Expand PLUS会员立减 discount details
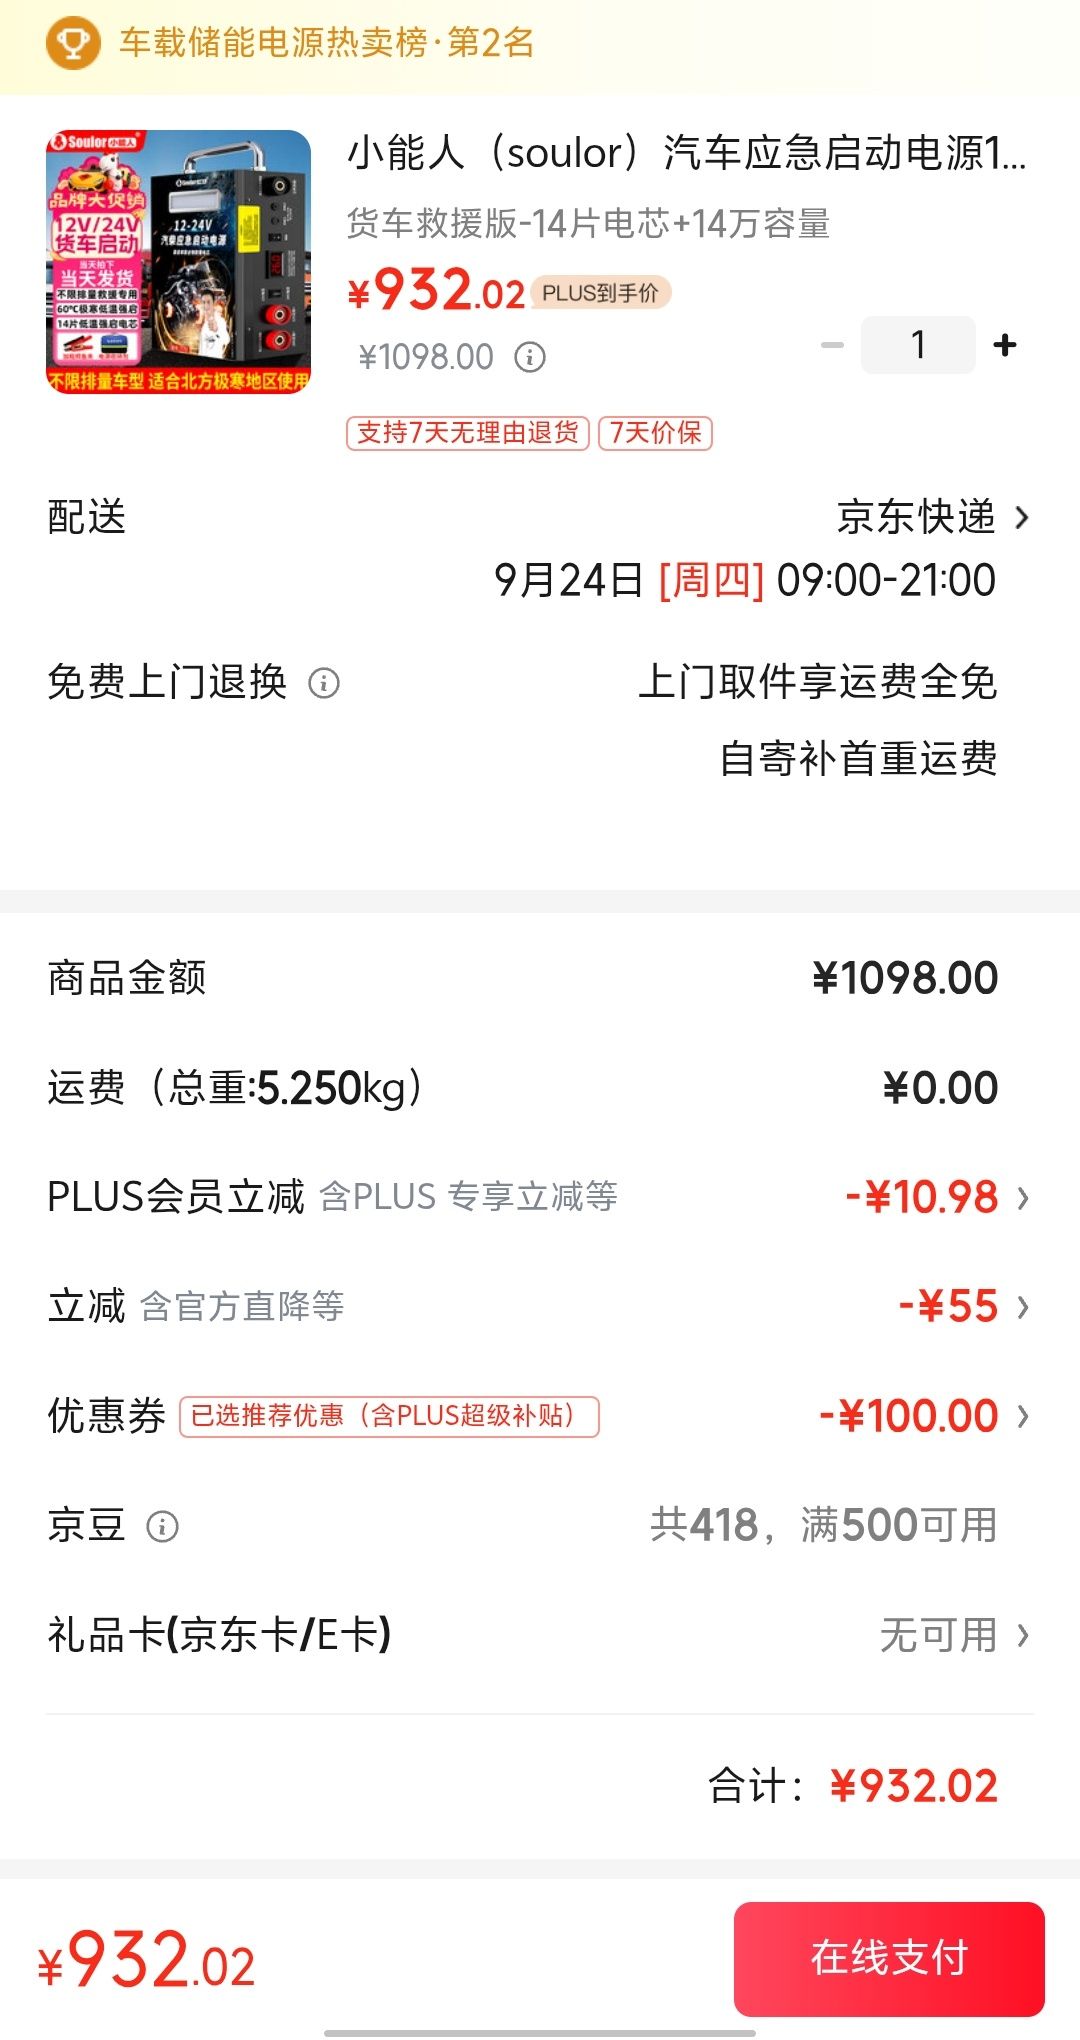1080x2040 pixels. tap(1022, 1197)
